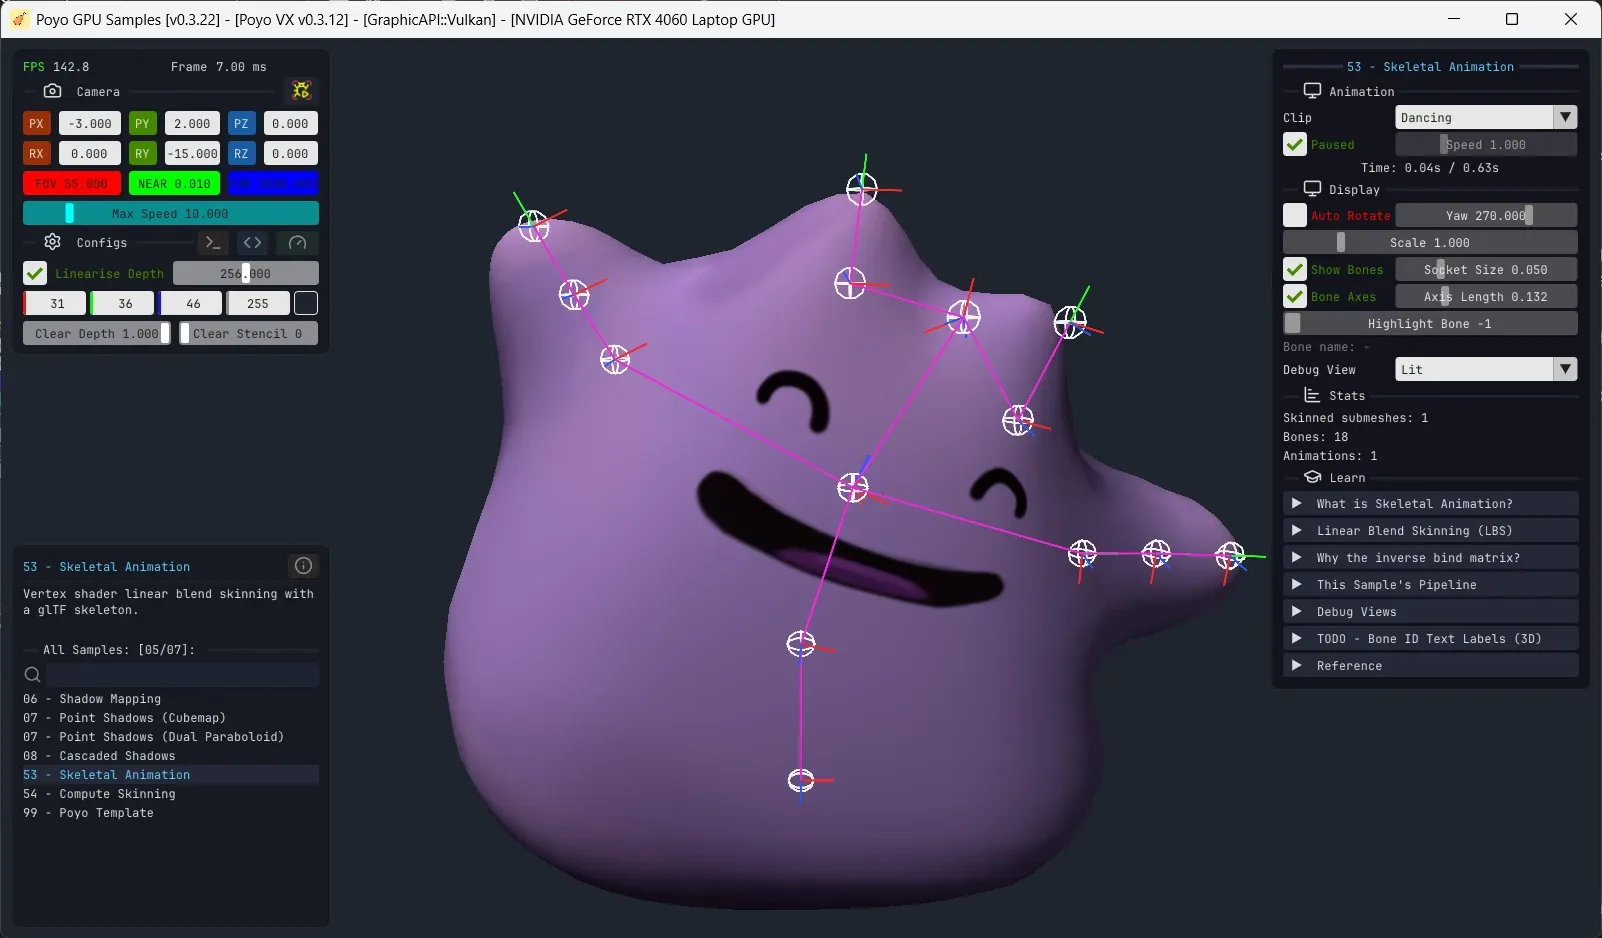Click the Display monitor icon
This screenshot has width=1602, height=938.
tap(1312, 189)
